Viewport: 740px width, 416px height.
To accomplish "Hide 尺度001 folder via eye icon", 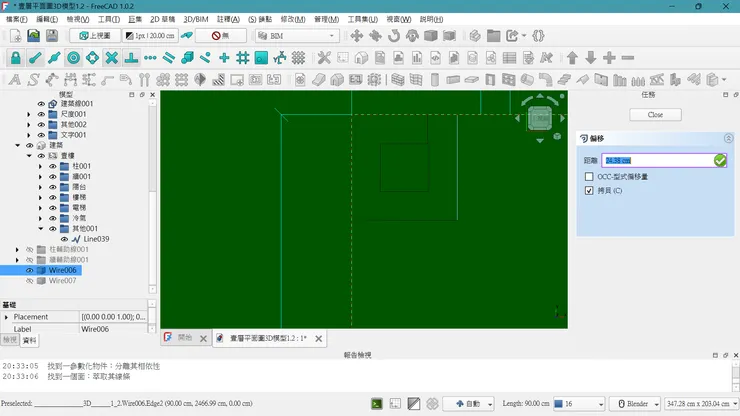I will coord(41,114).
